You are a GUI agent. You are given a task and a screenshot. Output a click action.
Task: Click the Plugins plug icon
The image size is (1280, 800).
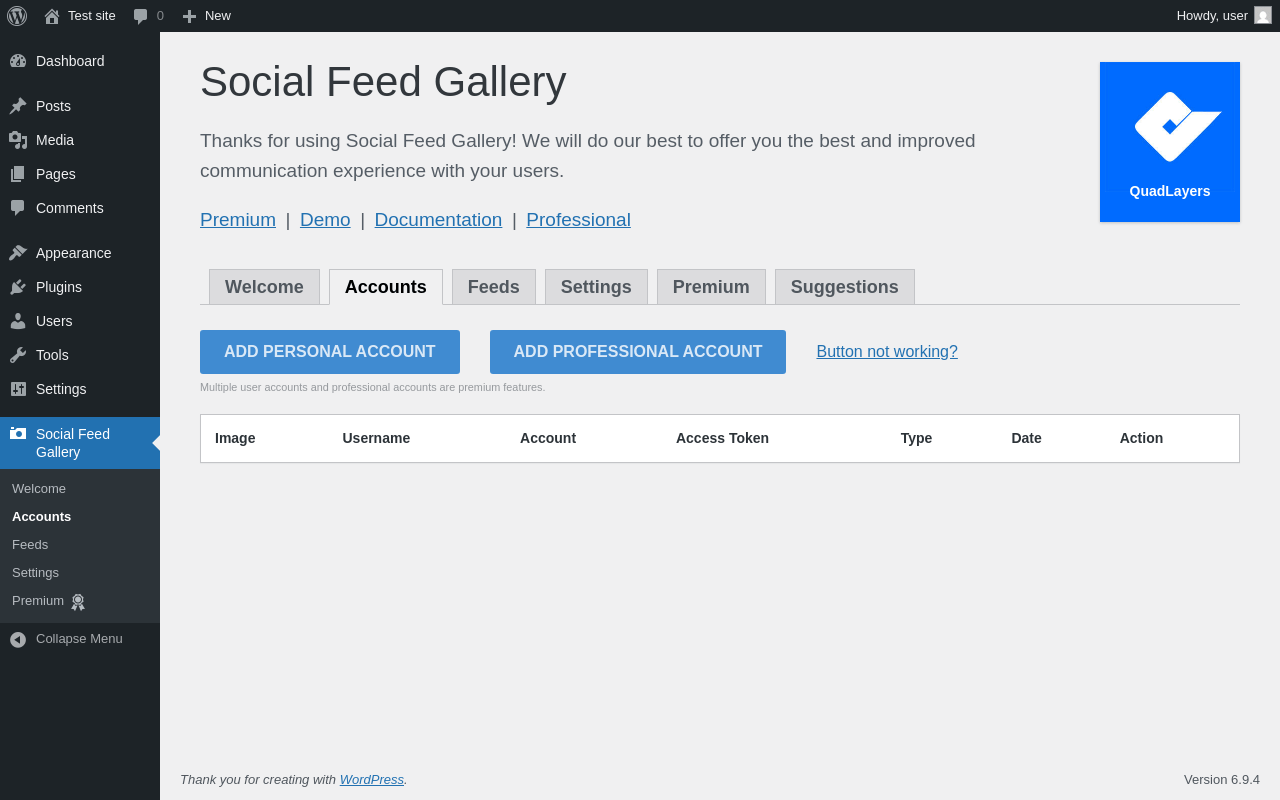[18, 287]
